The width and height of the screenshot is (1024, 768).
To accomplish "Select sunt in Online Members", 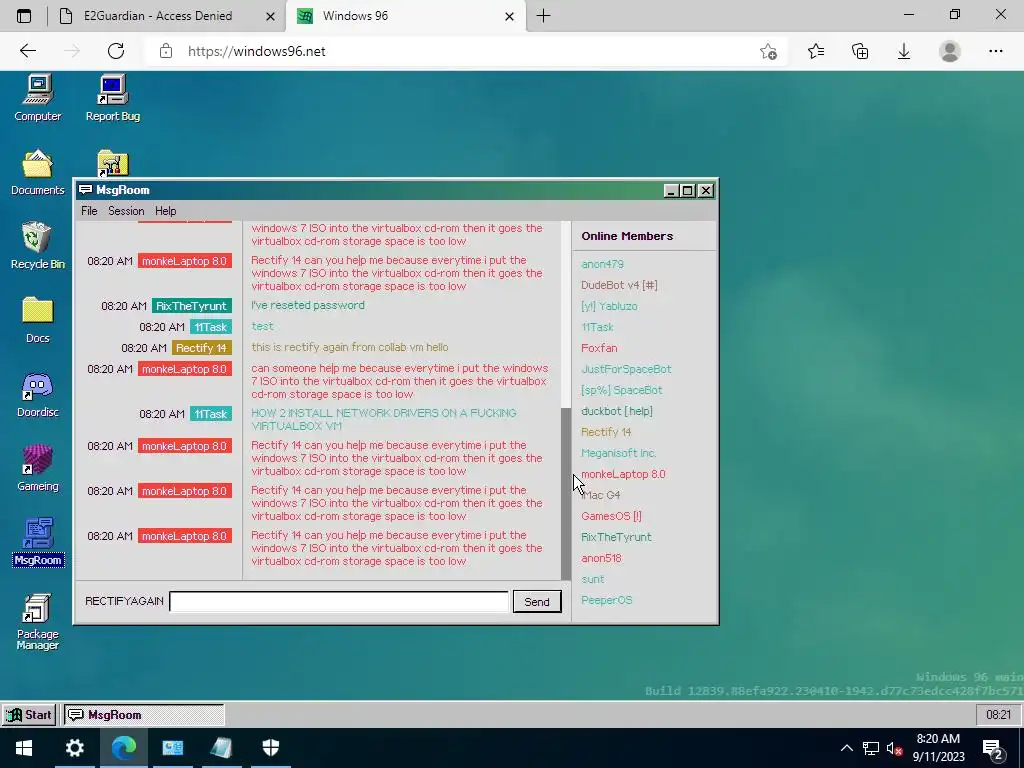I will pyautogui.click(x=592, y=579).
